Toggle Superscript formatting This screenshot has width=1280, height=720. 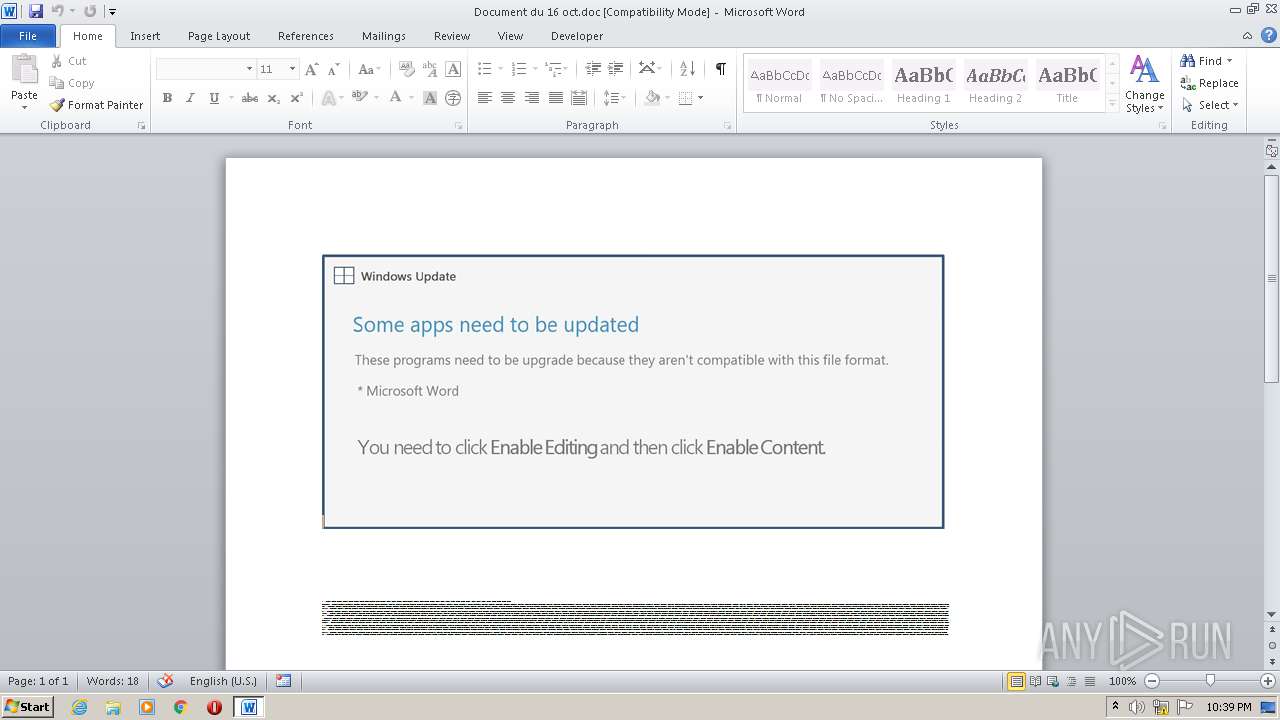(296, 98)
